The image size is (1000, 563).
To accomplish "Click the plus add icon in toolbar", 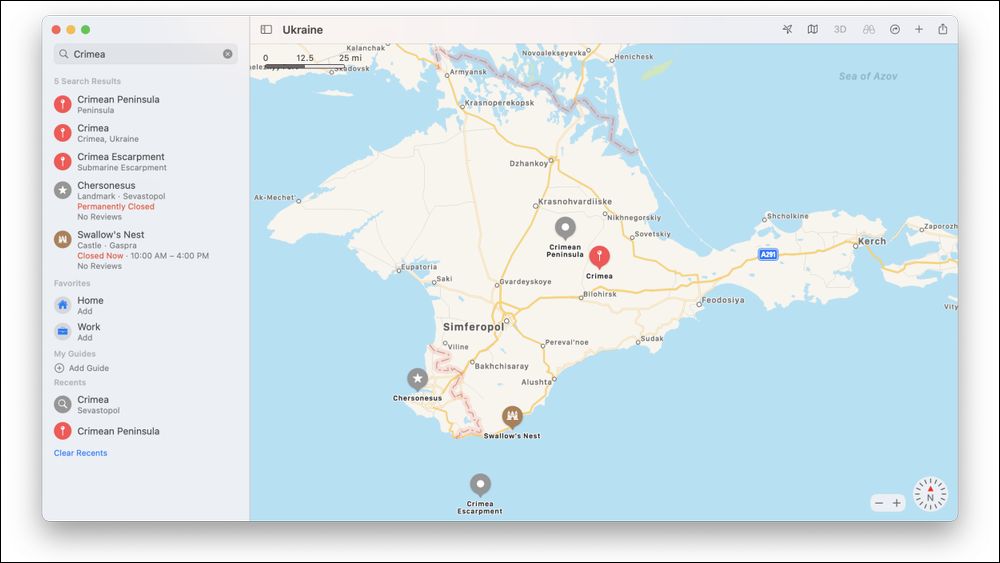I will pos(918,29).
